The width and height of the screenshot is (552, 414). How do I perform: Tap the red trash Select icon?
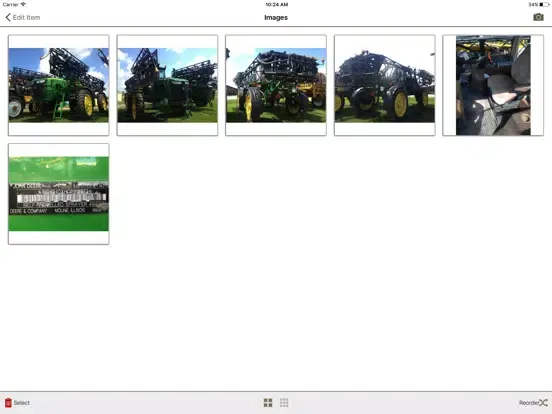[8, 402]
